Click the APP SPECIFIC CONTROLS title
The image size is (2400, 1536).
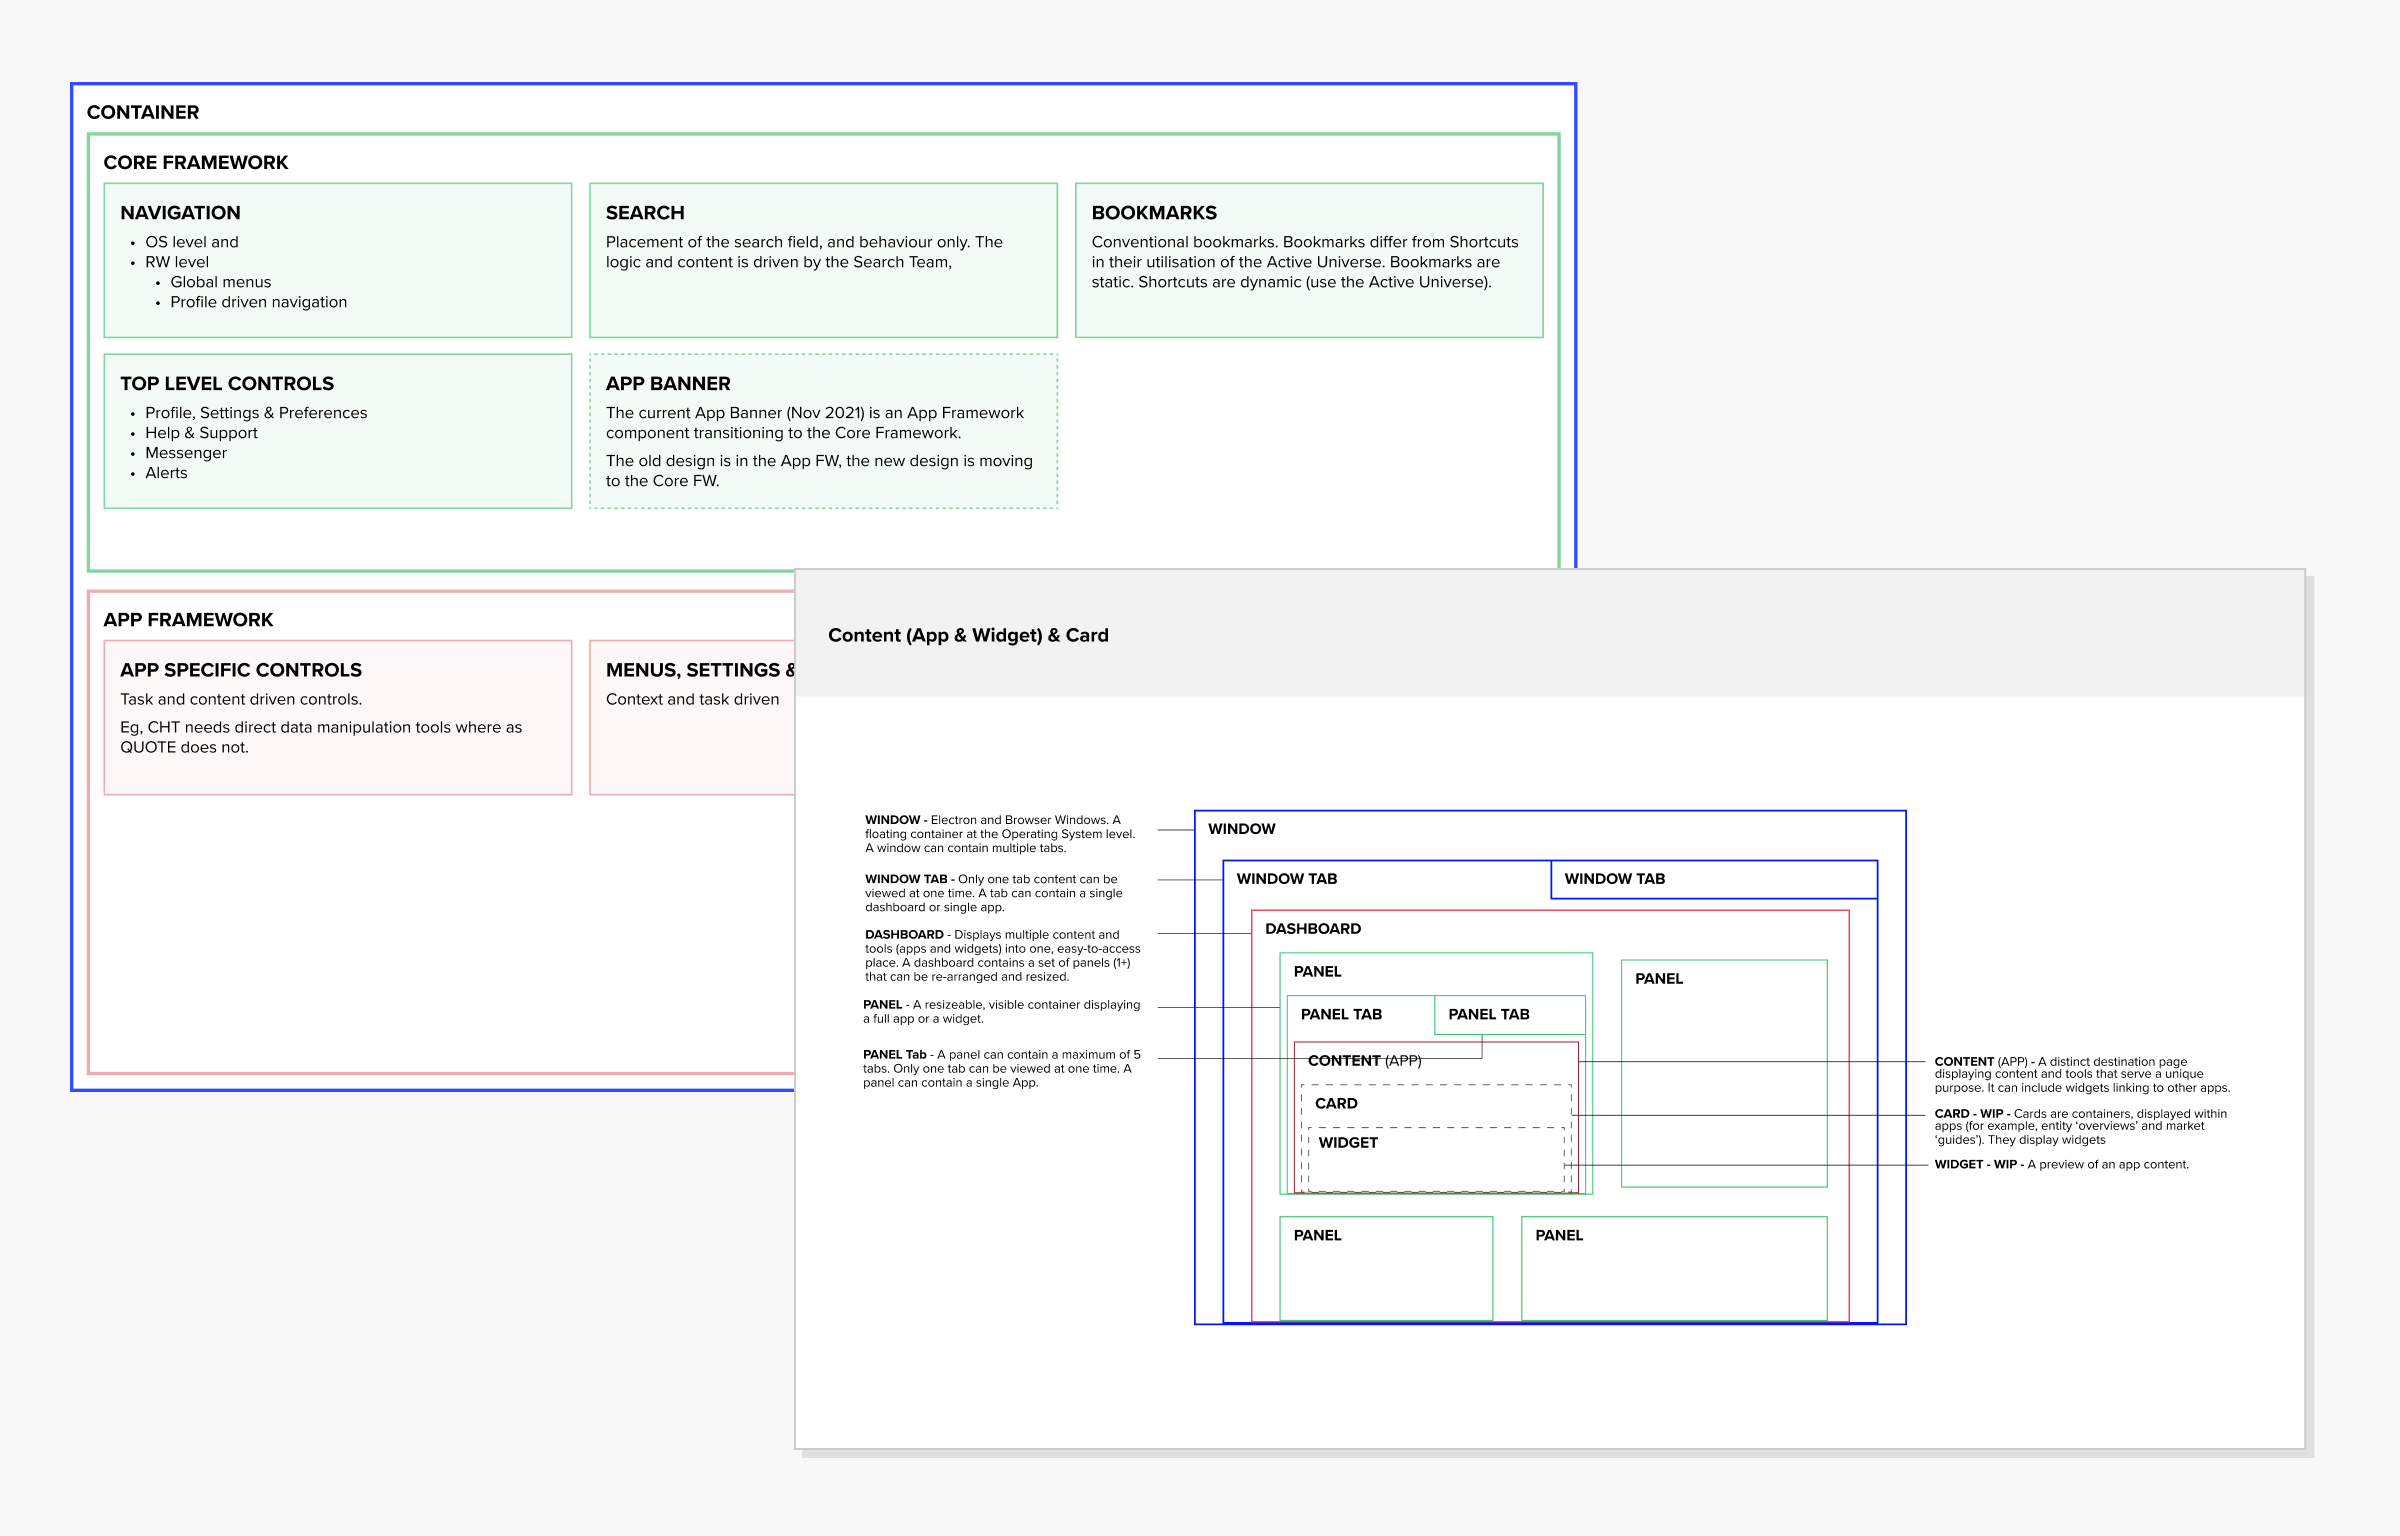click(x=241, y=670)
